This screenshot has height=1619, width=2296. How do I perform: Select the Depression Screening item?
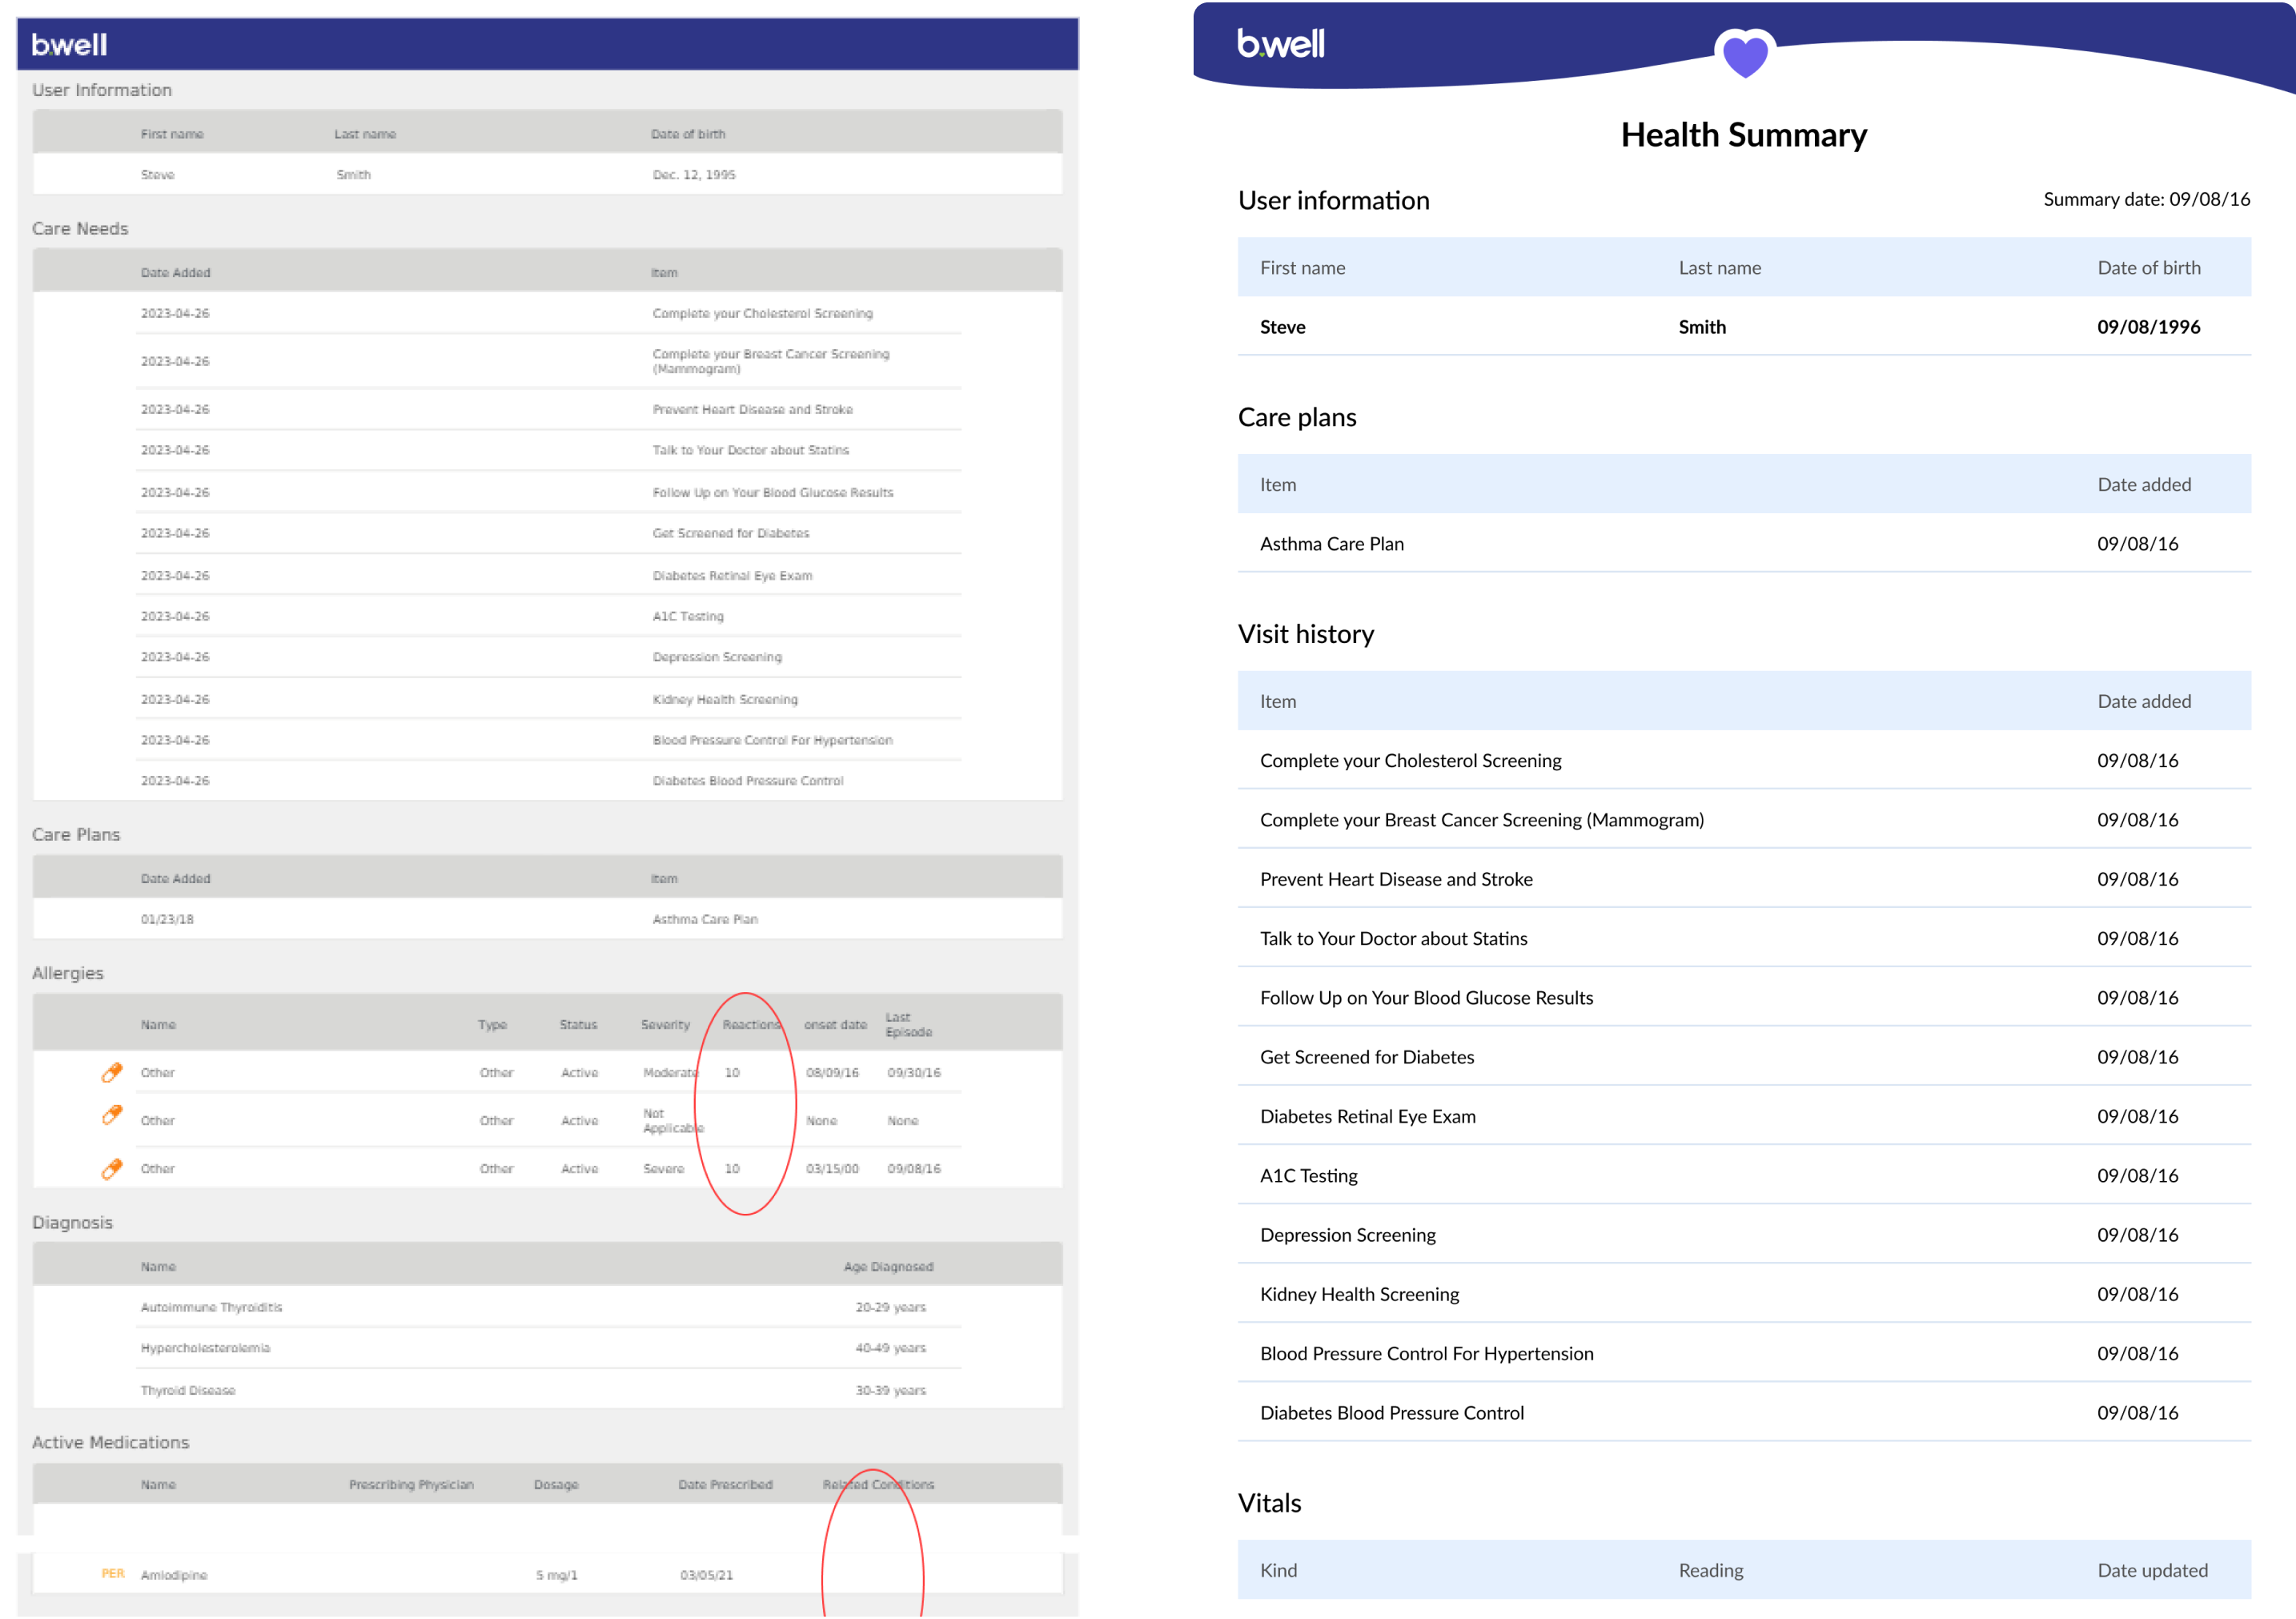coord(1347,1234)
